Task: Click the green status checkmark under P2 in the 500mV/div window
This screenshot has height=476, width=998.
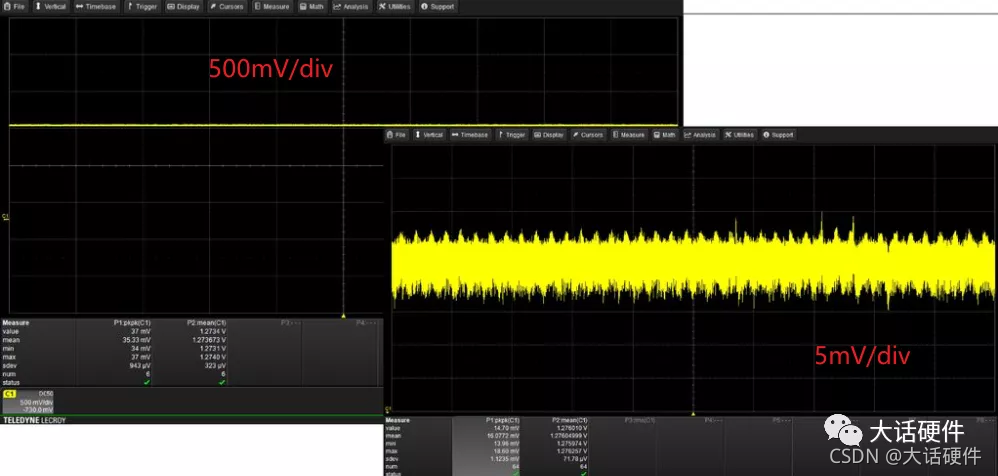Action: tap(221, 382)
